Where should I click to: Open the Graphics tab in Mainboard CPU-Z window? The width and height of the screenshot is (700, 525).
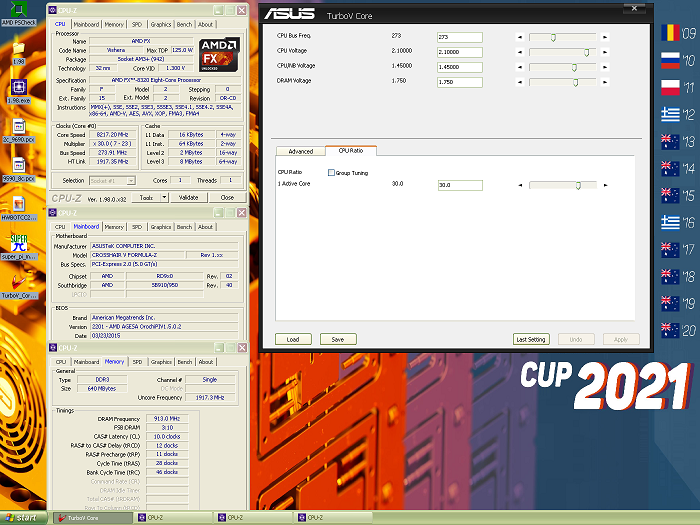pyautogui.click(x=161, y=227)
